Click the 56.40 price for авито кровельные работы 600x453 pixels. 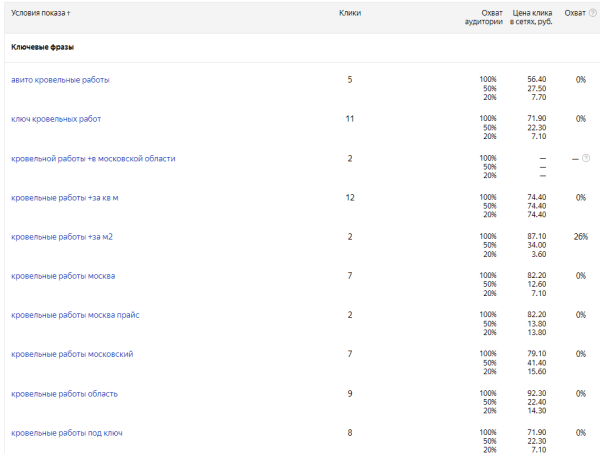point(536,79)
